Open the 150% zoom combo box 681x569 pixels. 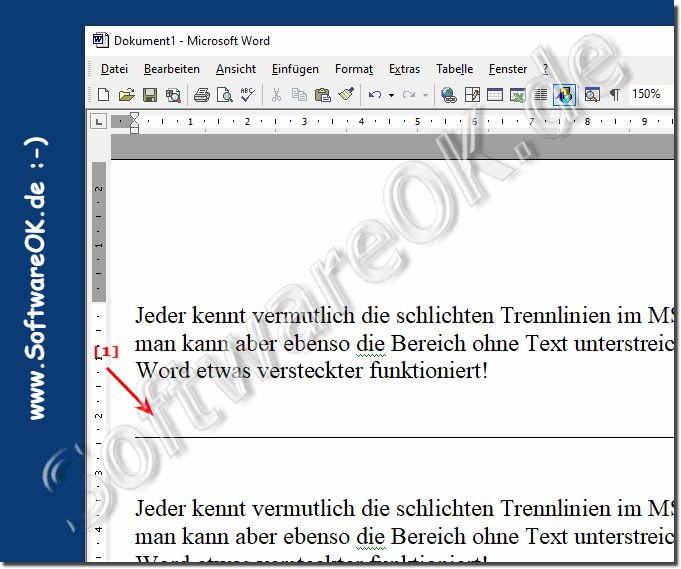651,94
